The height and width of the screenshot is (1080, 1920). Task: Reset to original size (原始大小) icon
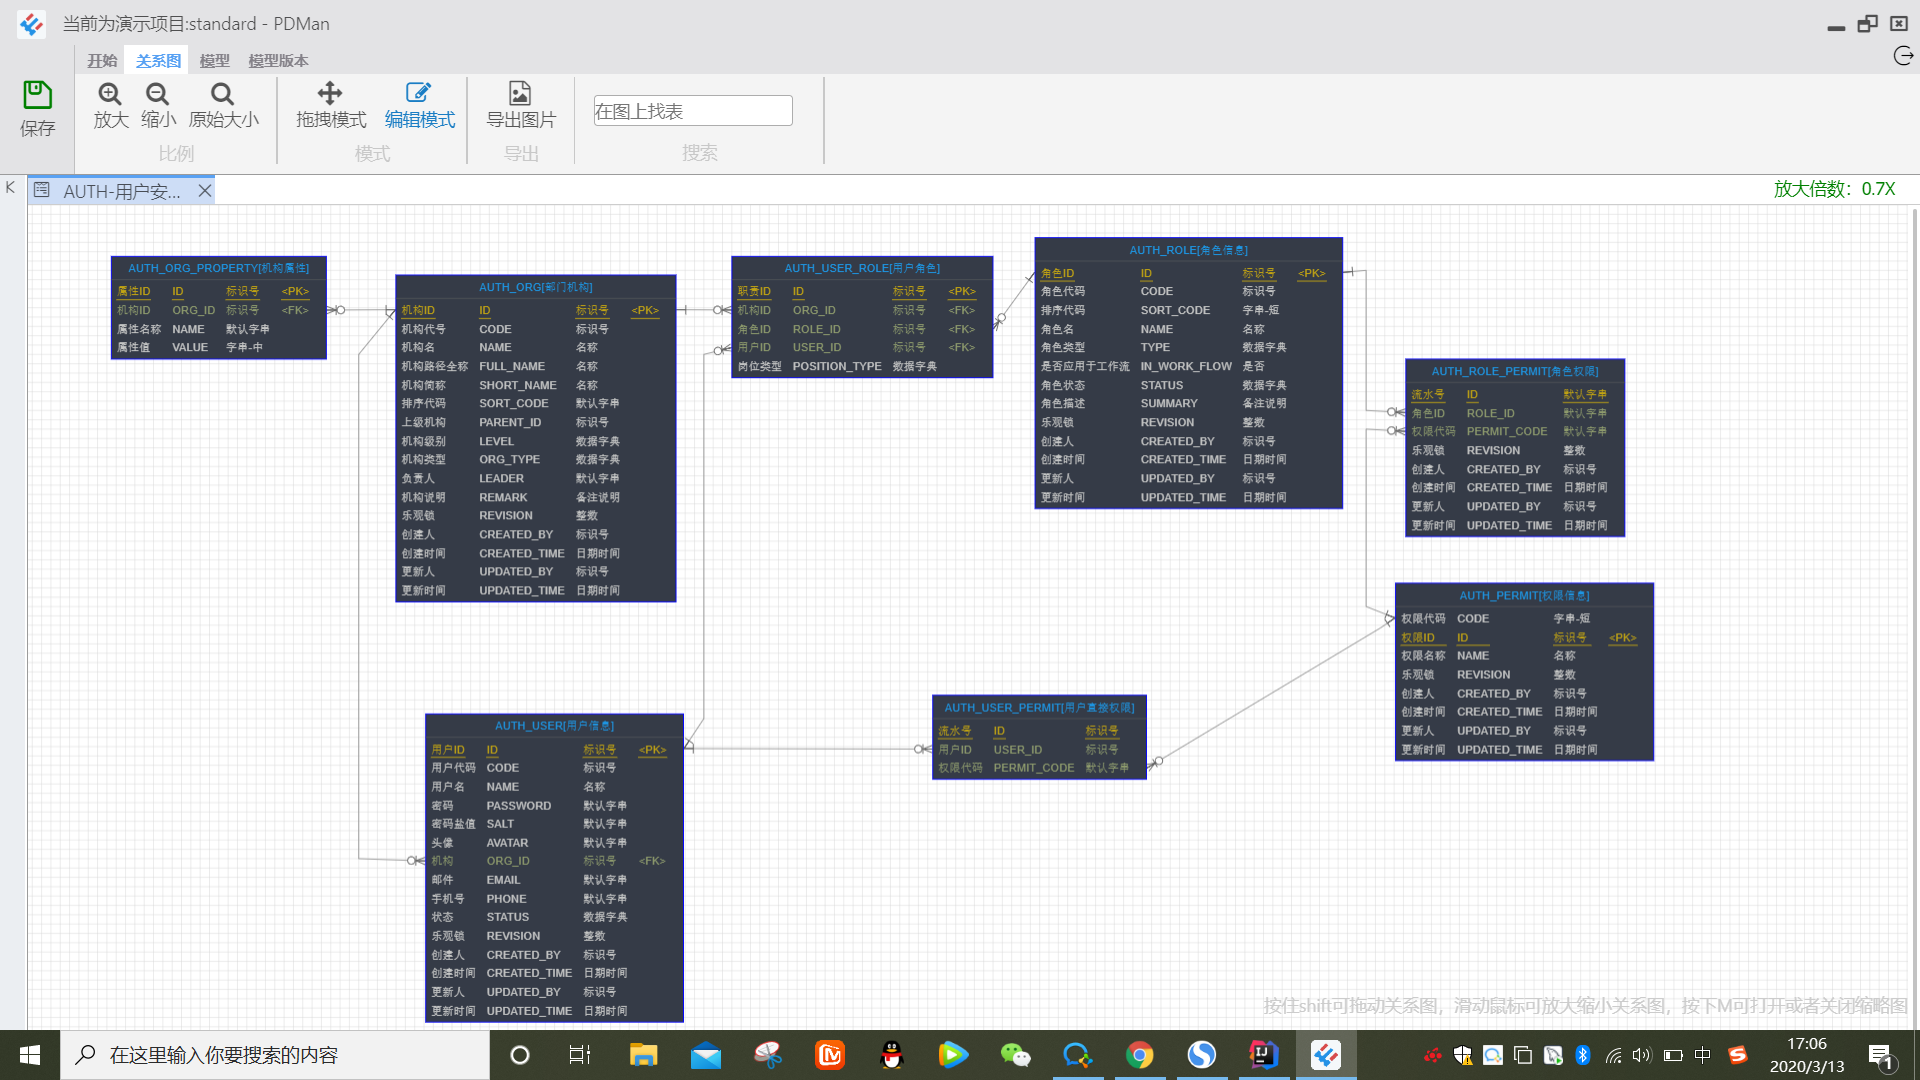[x=222, y=94]
